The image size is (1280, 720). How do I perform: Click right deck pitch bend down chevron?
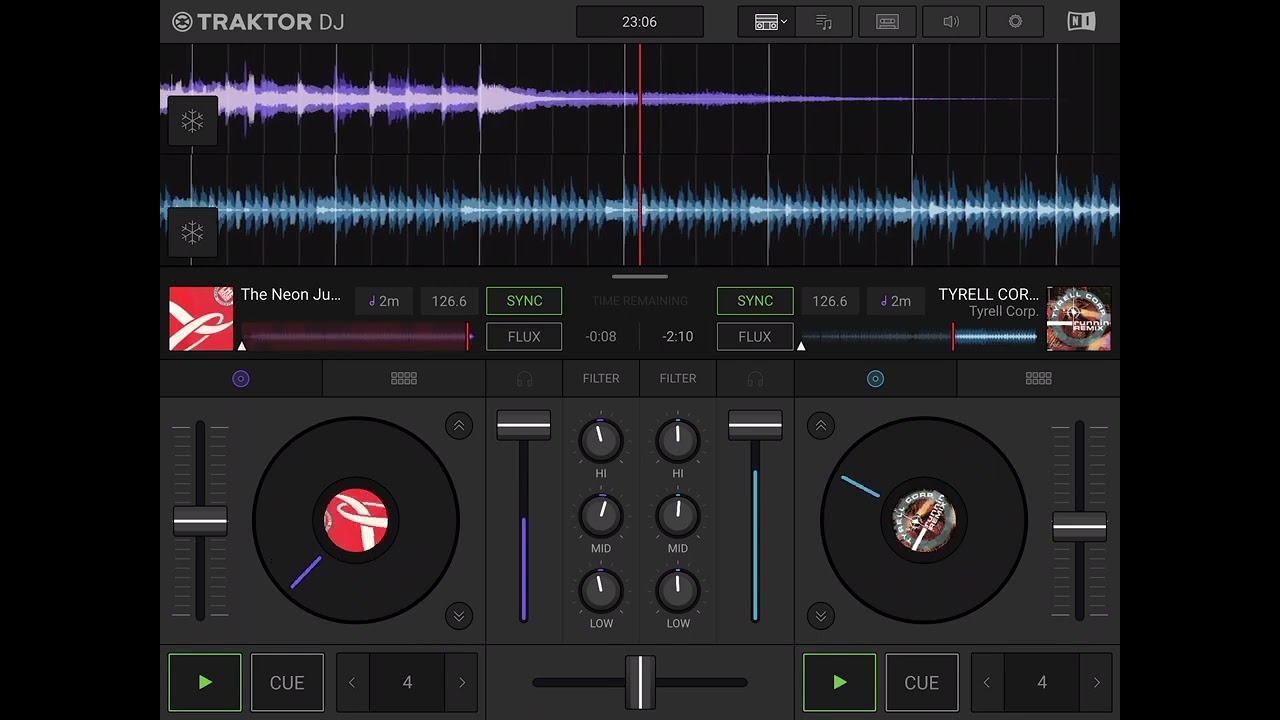coord(821,616)
